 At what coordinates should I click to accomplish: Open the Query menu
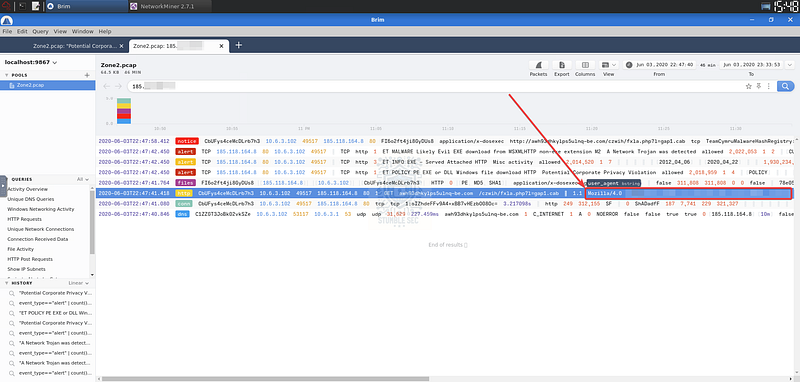40,31
